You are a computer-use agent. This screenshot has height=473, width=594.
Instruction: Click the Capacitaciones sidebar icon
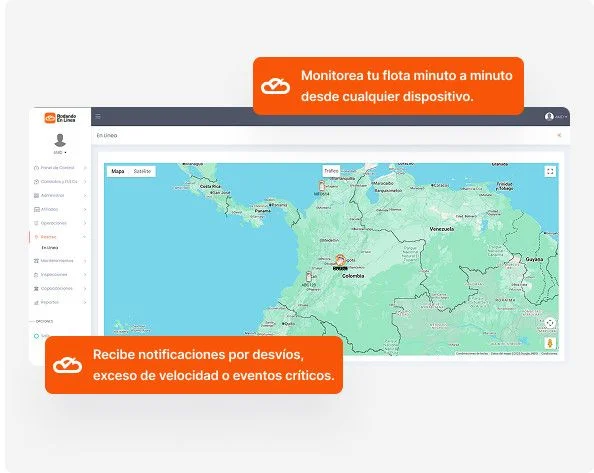click(x=36, y=289)
